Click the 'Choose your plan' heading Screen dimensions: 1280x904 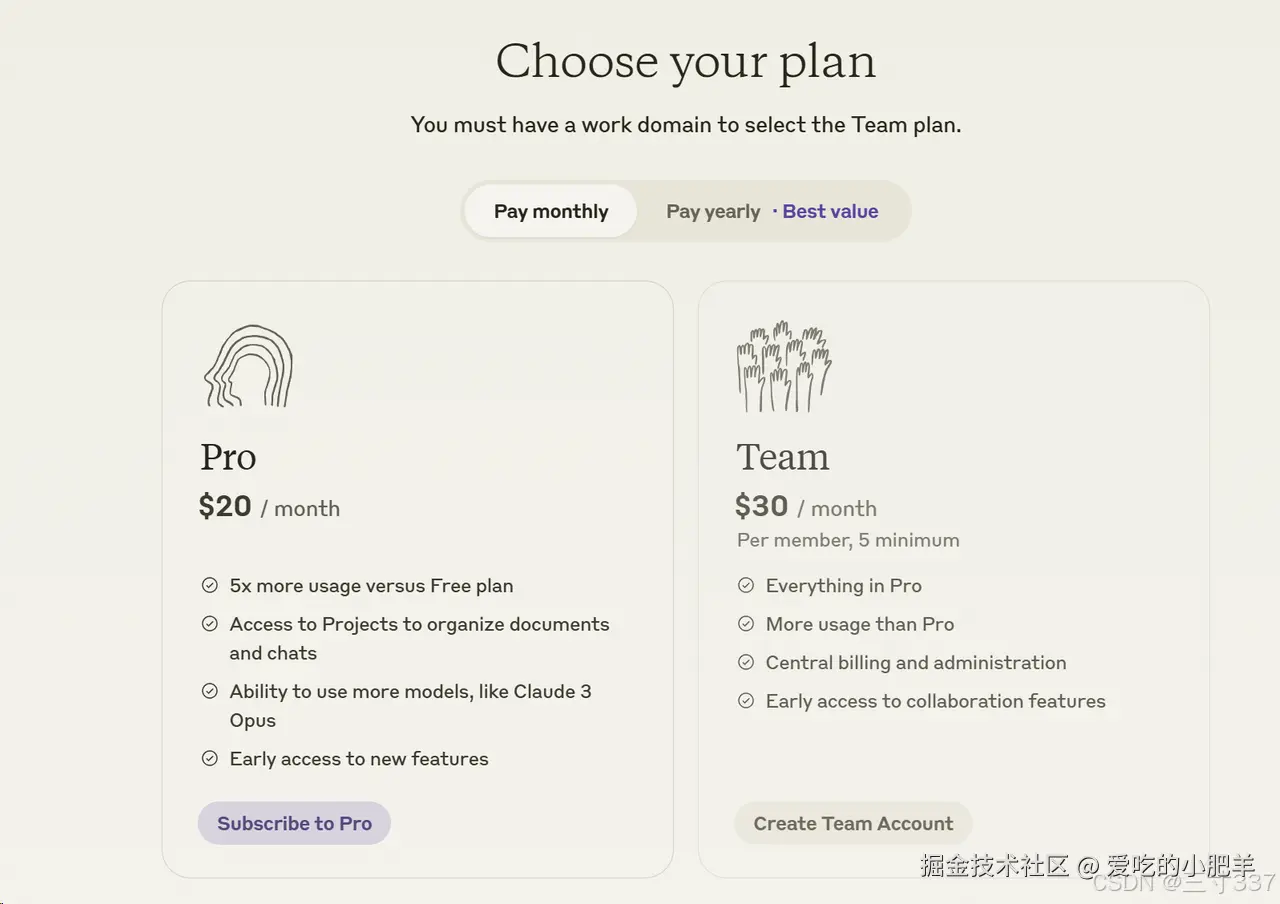tap(686, 61)
